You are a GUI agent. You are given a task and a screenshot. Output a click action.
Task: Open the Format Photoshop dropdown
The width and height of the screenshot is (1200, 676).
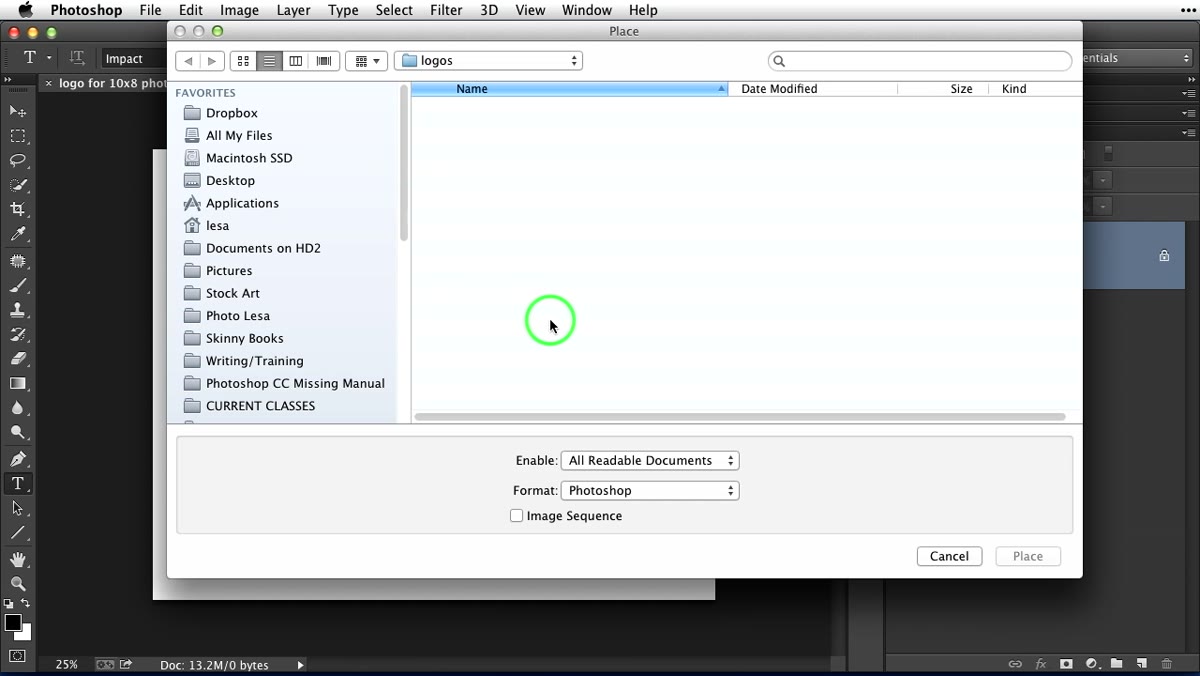650,491
